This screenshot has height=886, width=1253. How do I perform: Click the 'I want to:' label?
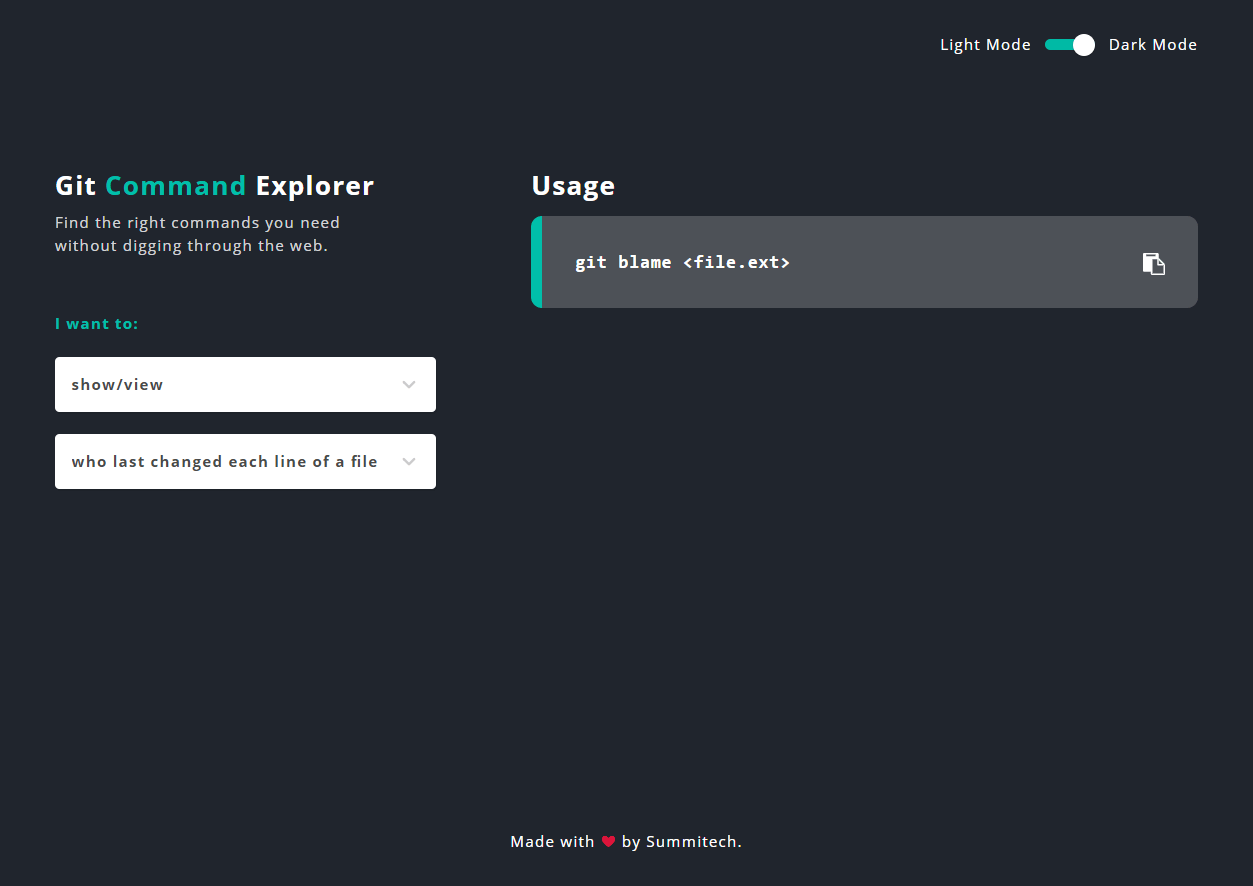point(97,324)
